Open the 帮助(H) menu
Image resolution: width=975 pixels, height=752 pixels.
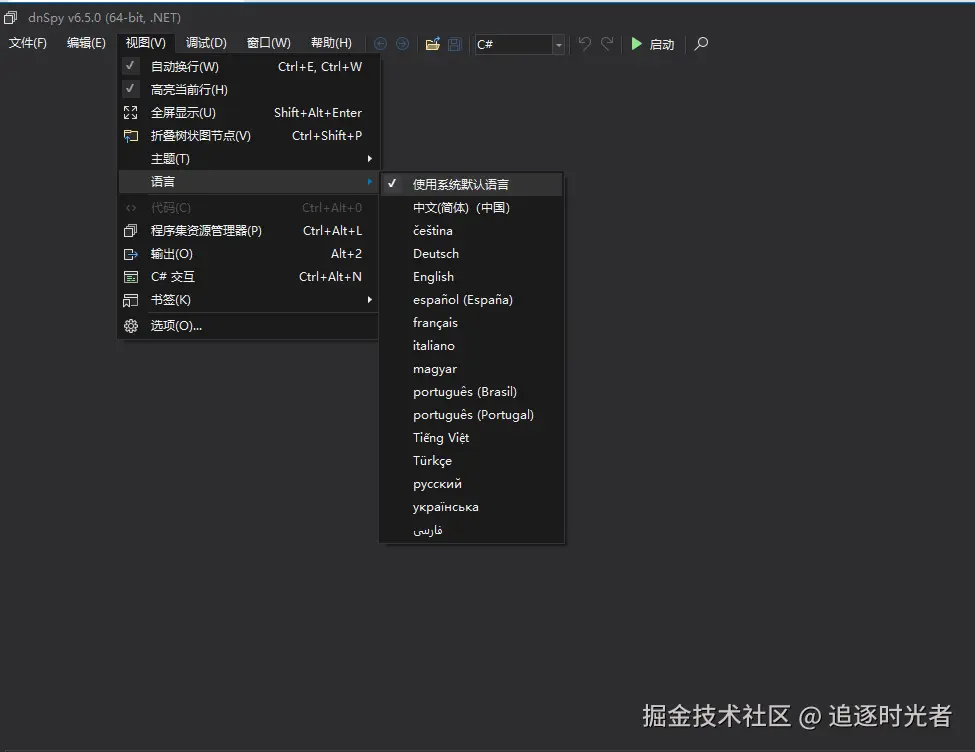click(x=331, y=43)
